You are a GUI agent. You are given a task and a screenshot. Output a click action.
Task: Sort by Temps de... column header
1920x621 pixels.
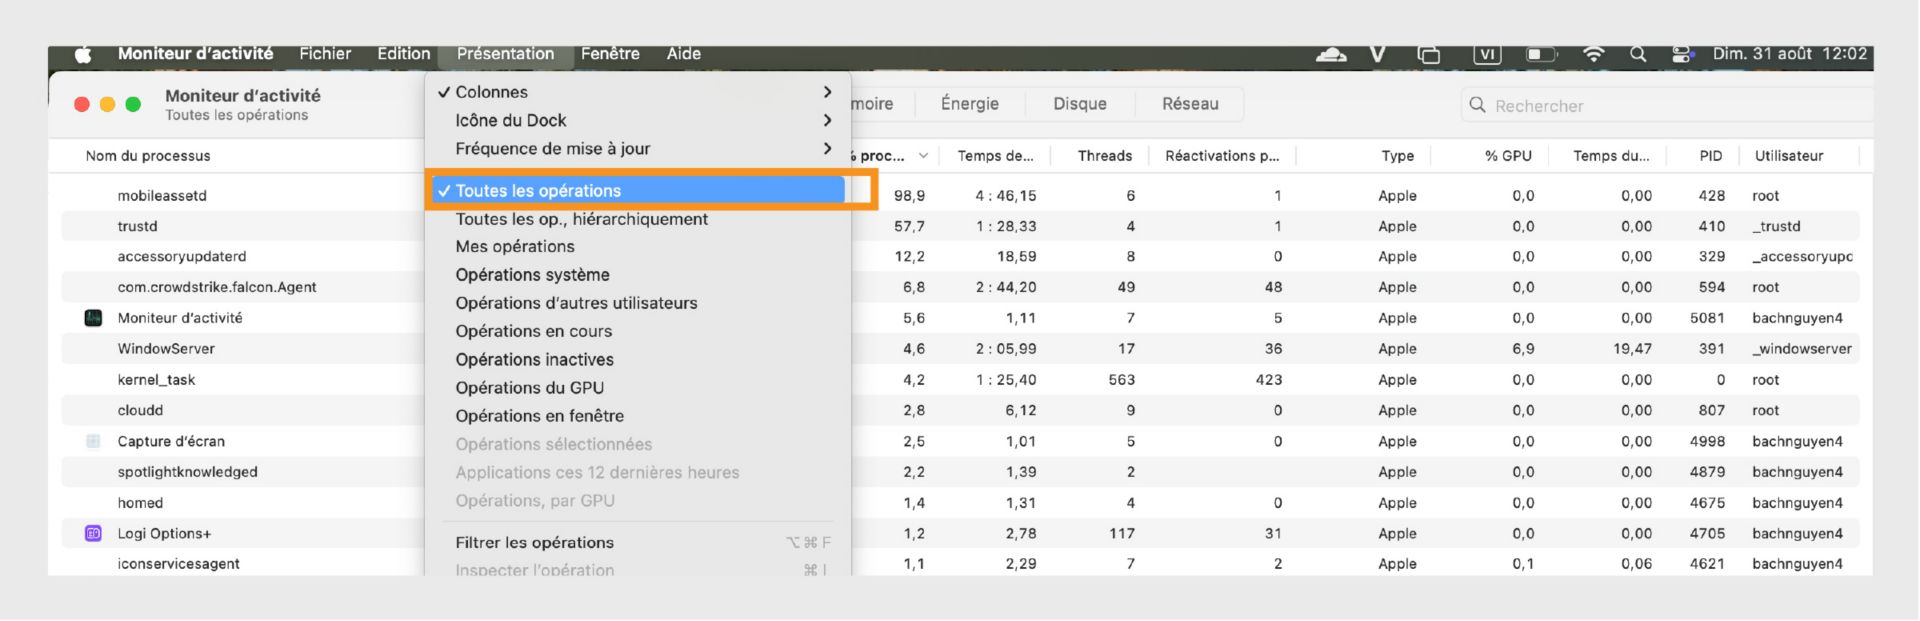996,156
